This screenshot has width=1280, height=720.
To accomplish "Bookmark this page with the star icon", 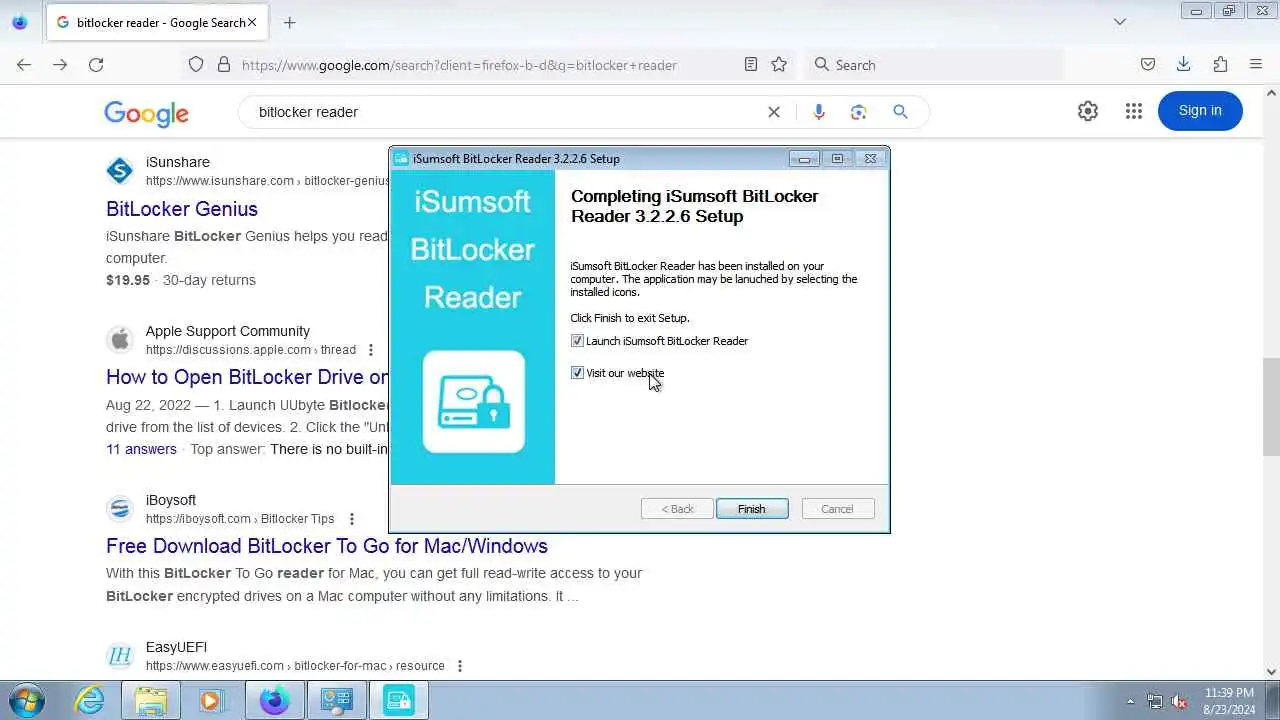I will tap(779, 64).
